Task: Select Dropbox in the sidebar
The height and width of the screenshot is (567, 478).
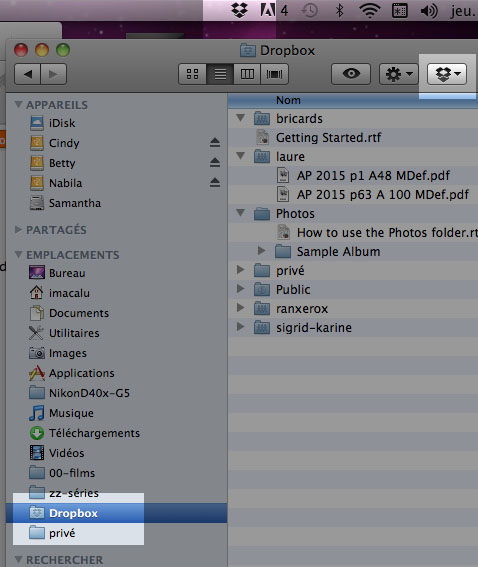Action: (116, 513)
